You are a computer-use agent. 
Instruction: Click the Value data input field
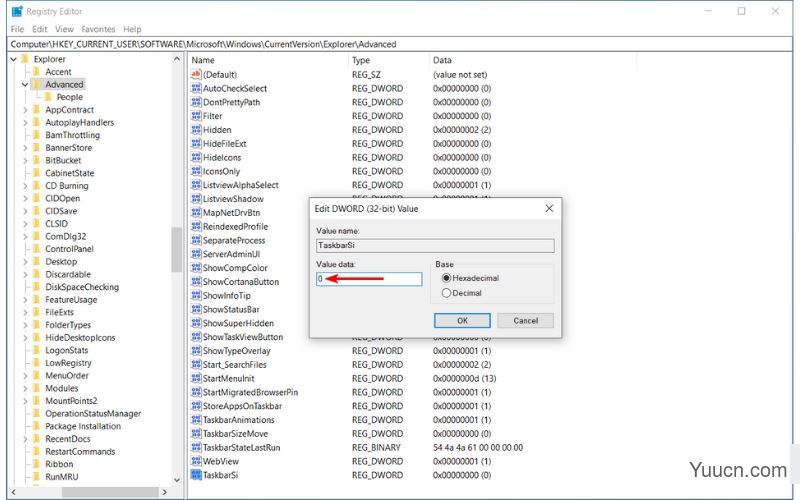click(369, 279)
